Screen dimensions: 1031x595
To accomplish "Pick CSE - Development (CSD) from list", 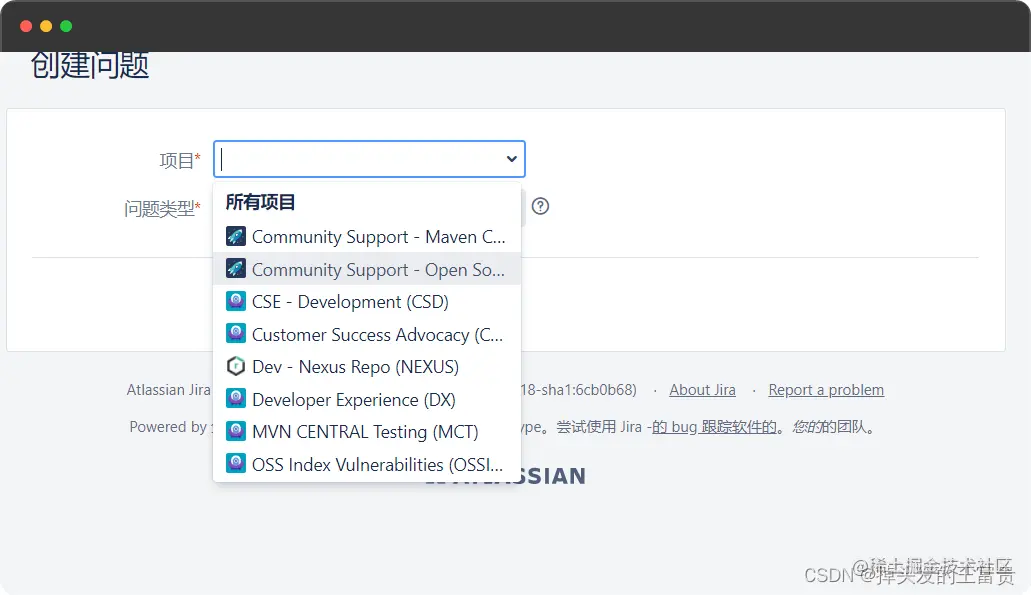I will coord(367,302).
